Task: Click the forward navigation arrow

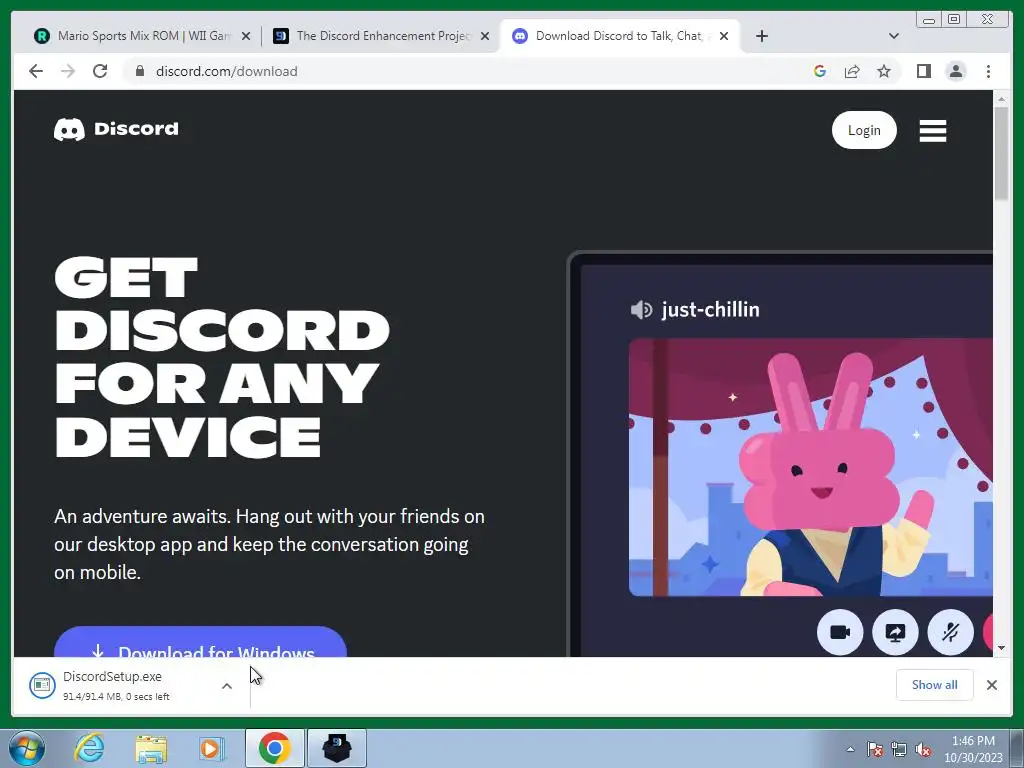Action: 68,71
